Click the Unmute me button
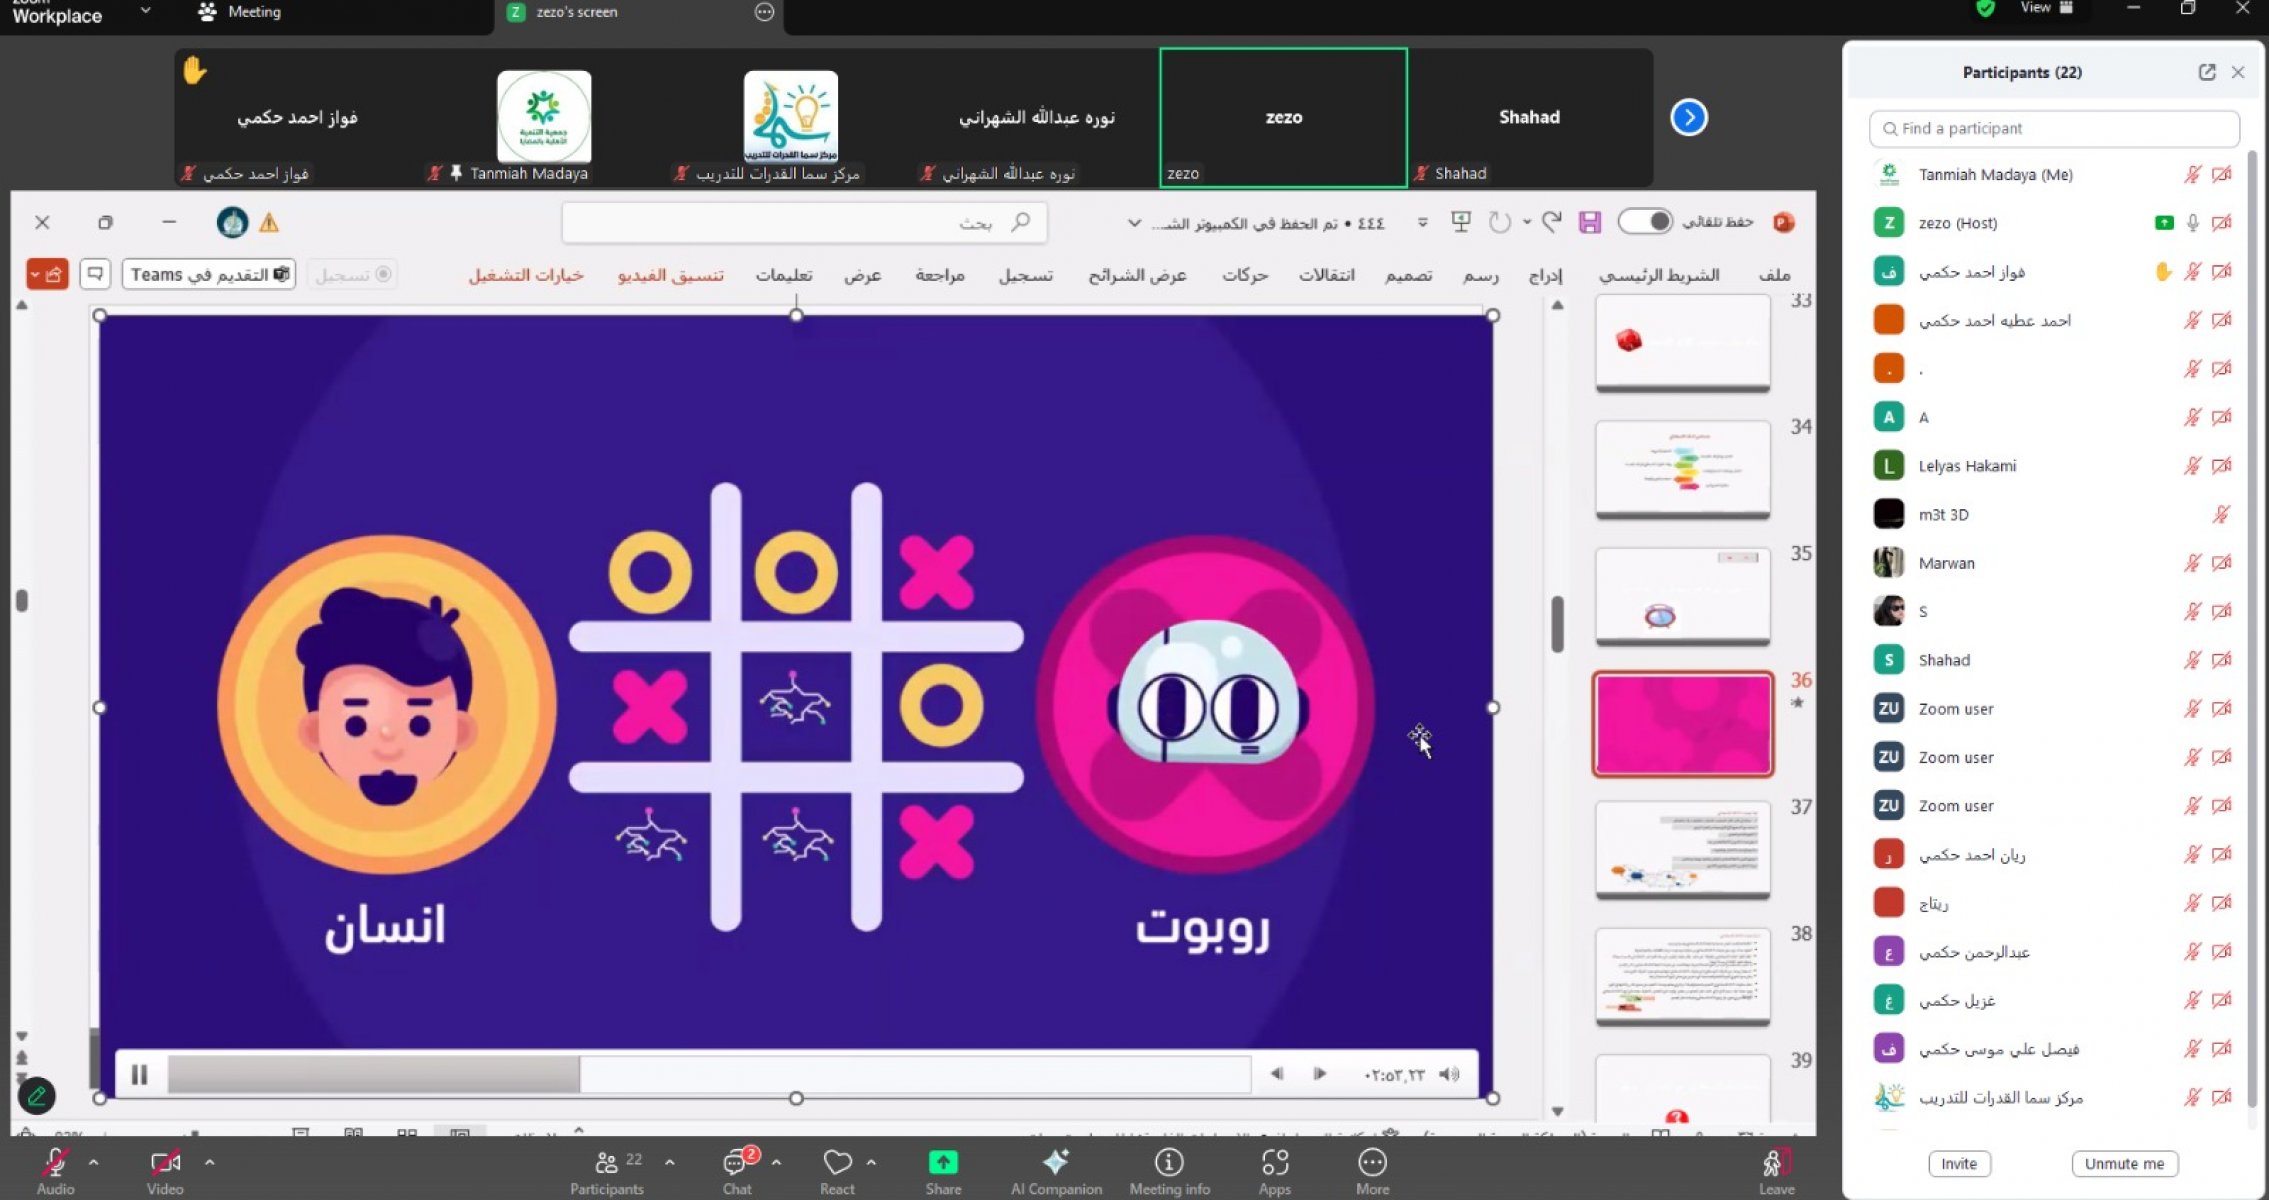 (x=2123, y=1163)
